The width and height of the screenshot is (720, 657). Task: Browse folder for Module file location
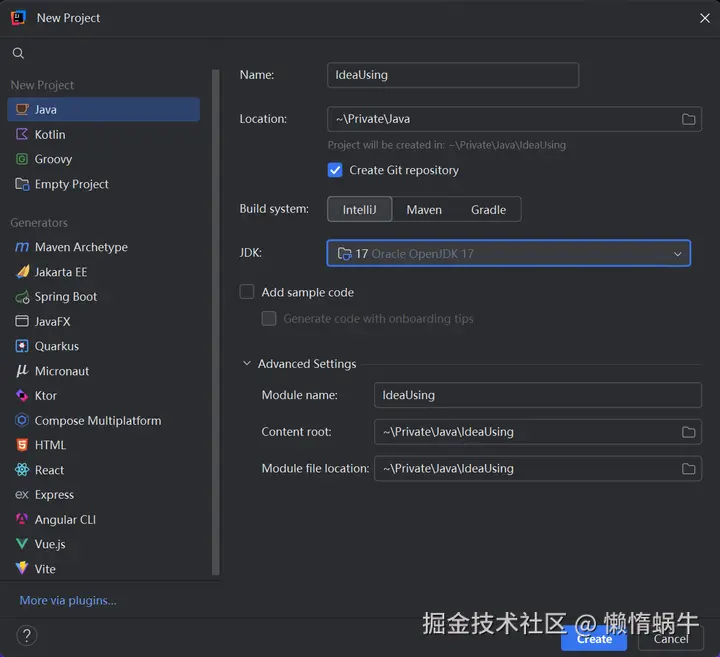coord(688,469)
